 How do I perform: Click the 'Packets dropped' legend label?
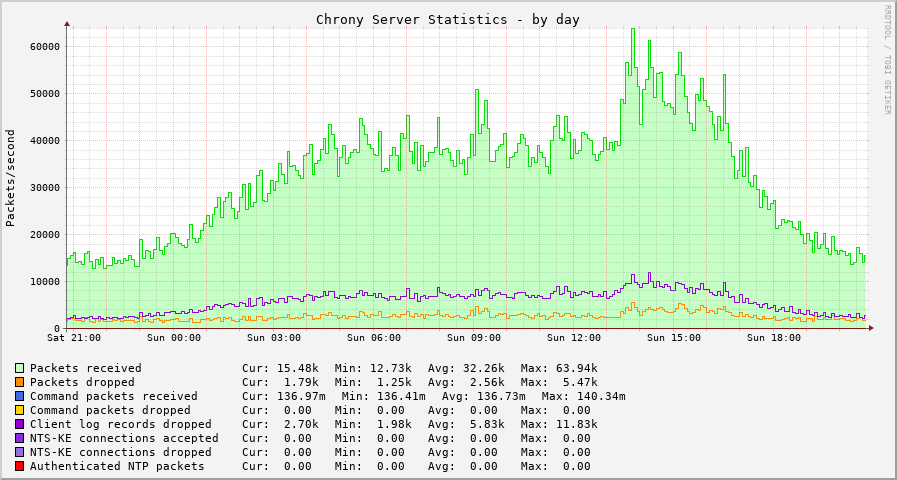tap(82, 382)
